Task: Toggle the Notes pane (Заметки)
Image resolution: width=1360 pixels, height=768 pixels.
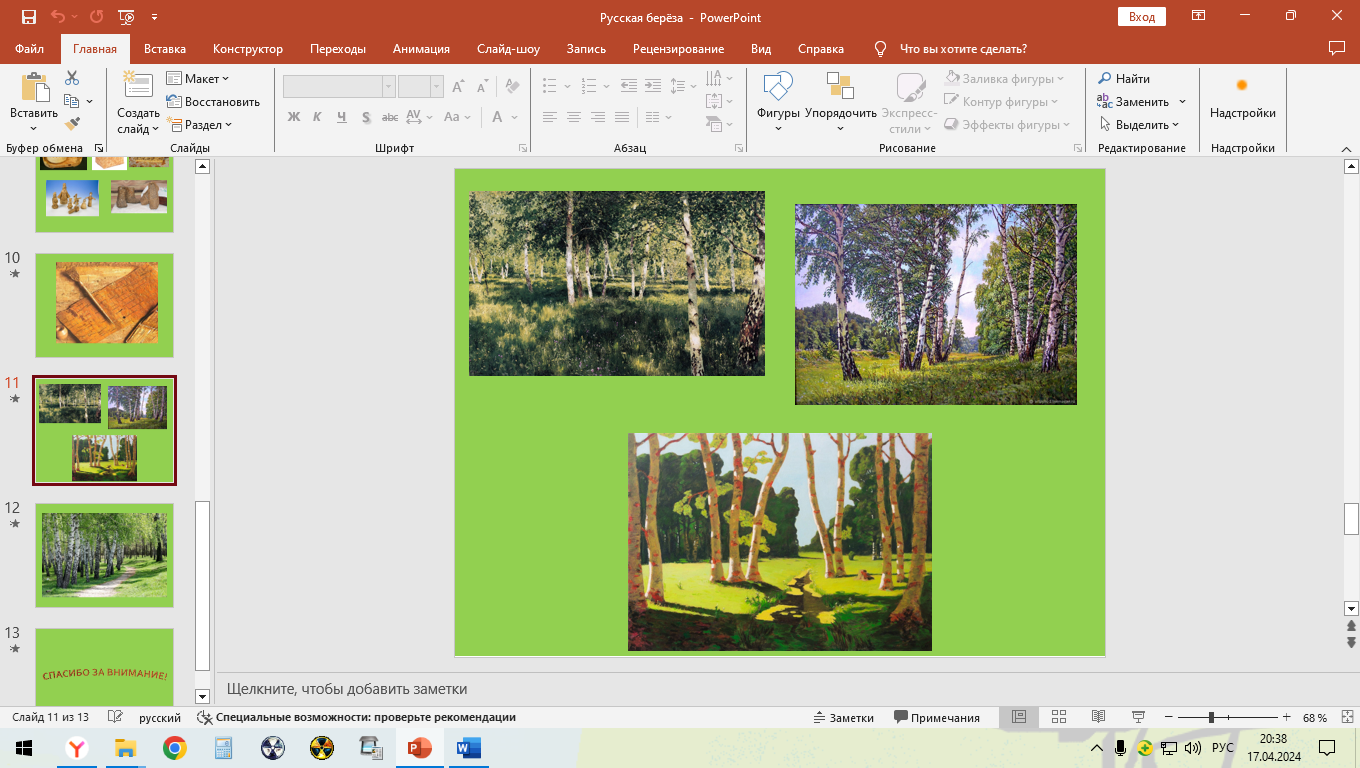Action: (x=843, y=717)
